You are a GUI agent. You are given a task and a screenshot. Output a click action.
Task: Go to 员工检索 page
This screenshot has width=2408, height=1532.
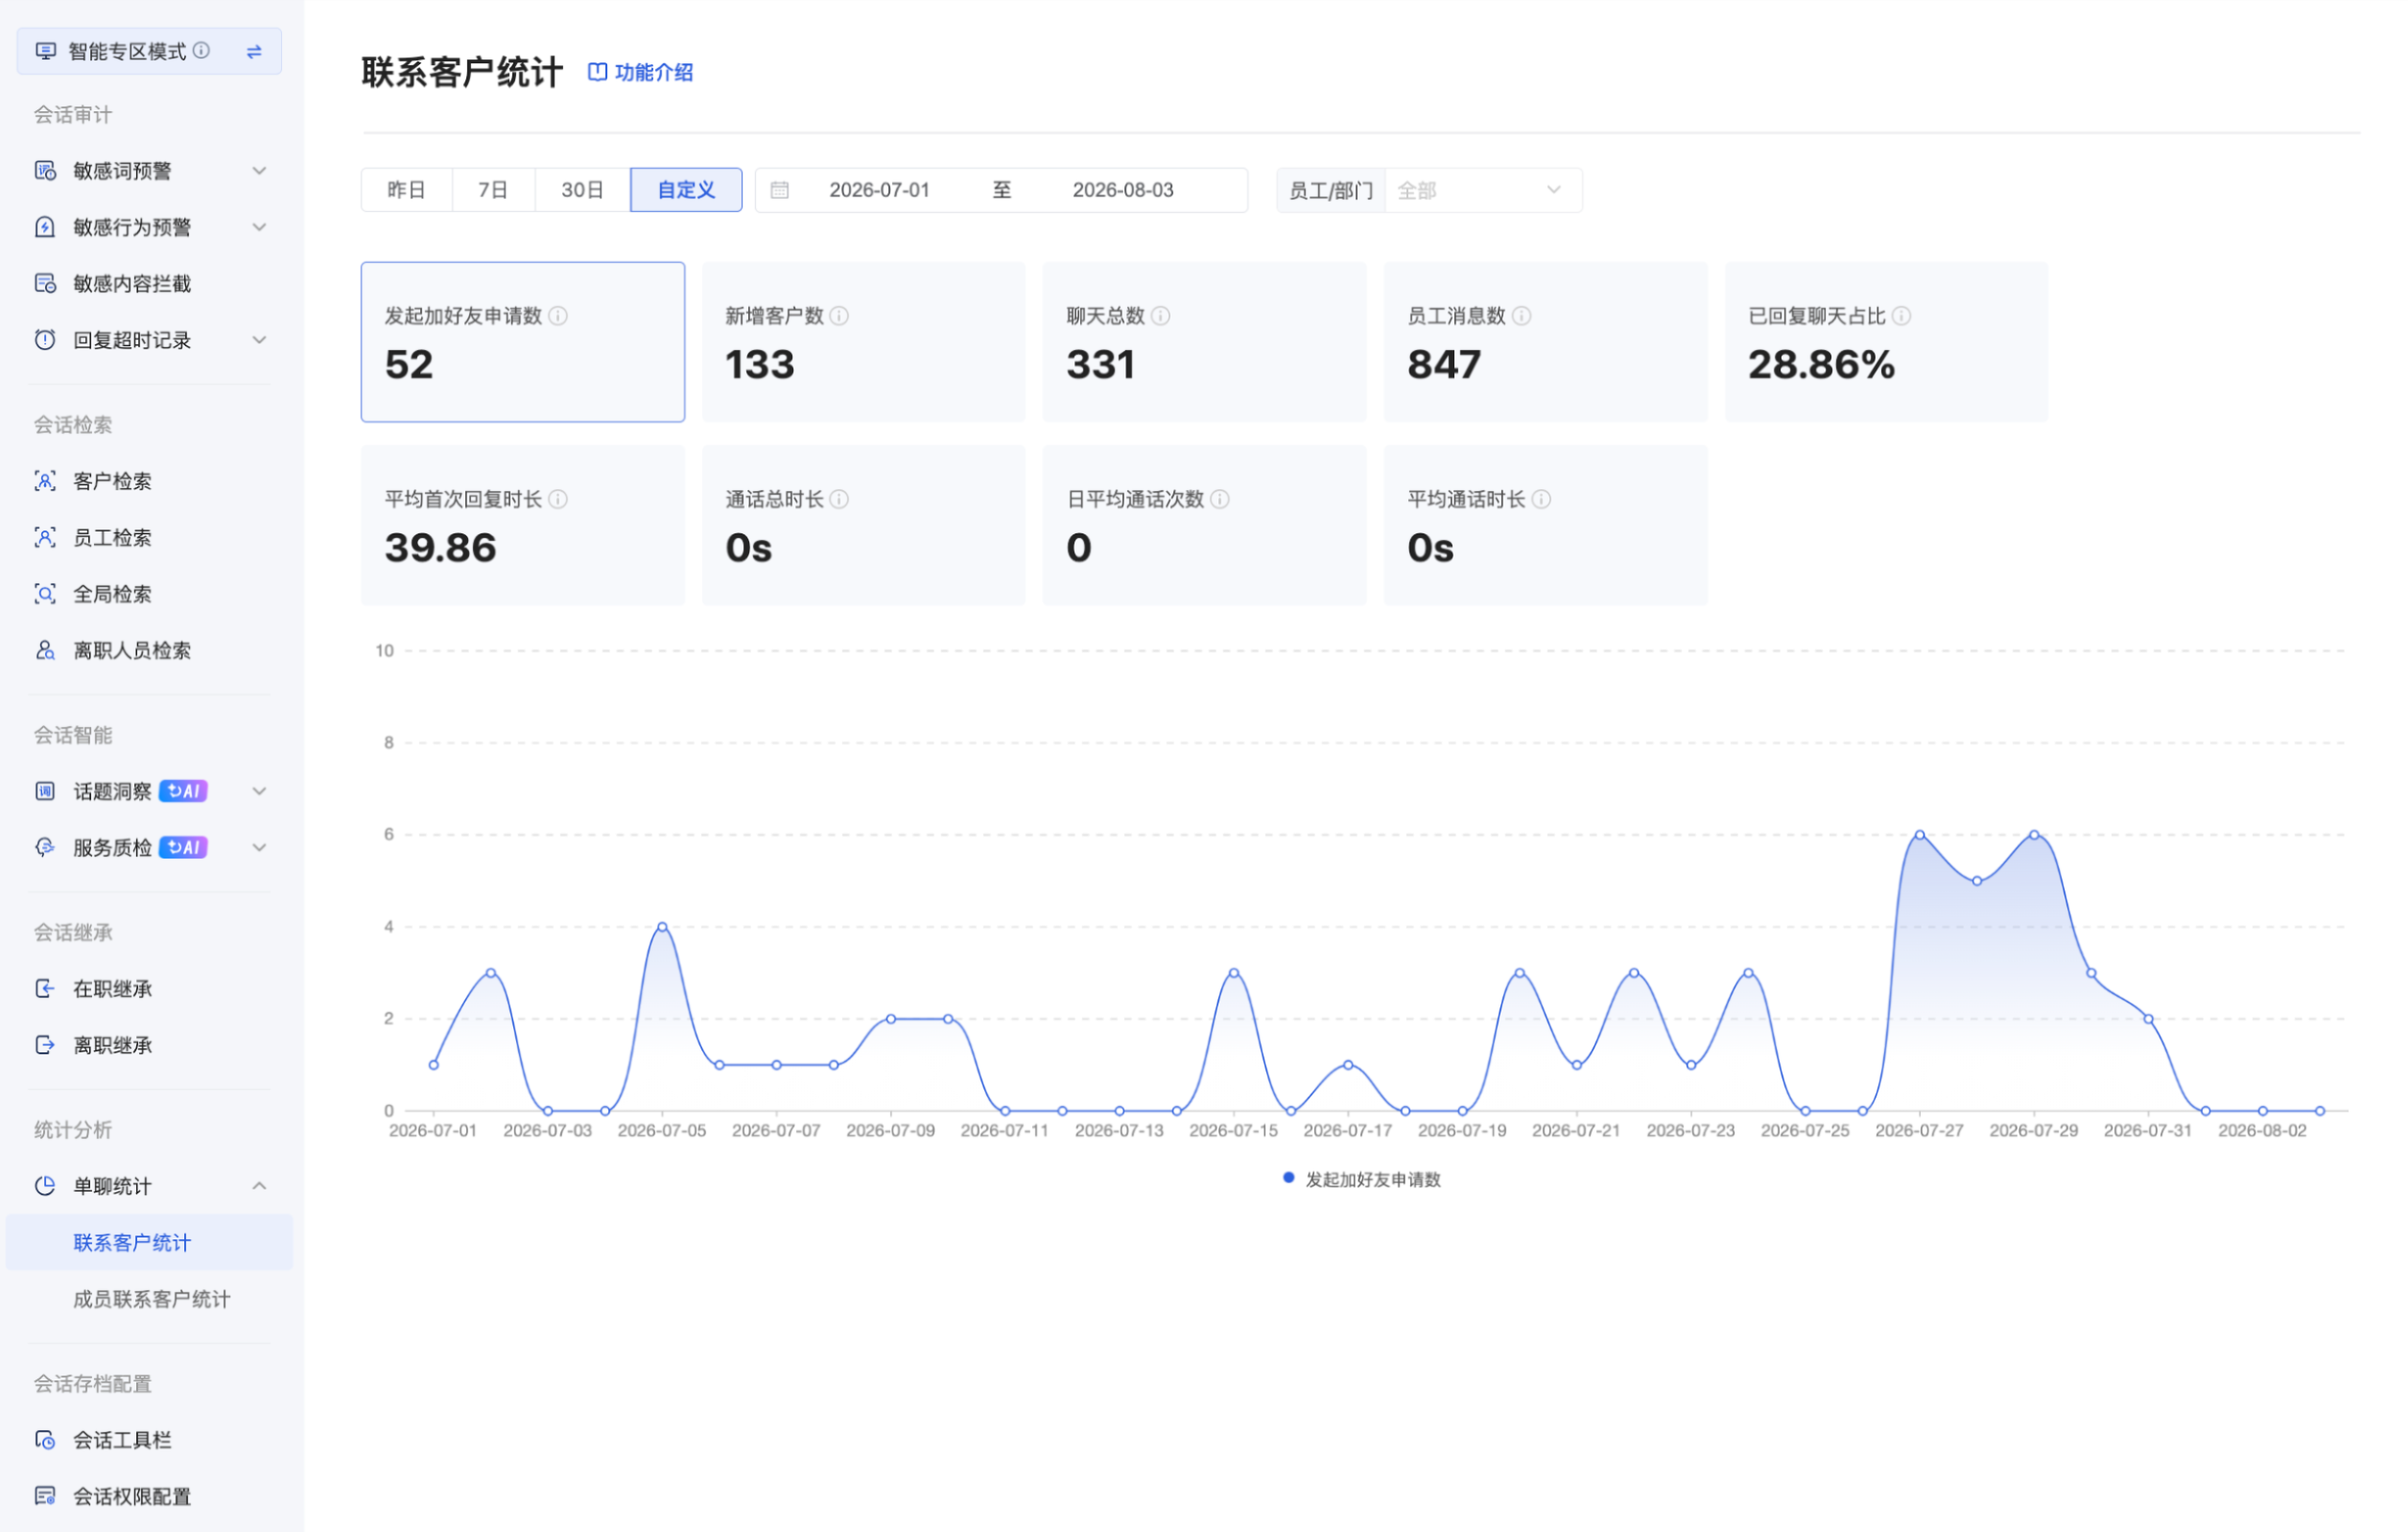[112, 538]
